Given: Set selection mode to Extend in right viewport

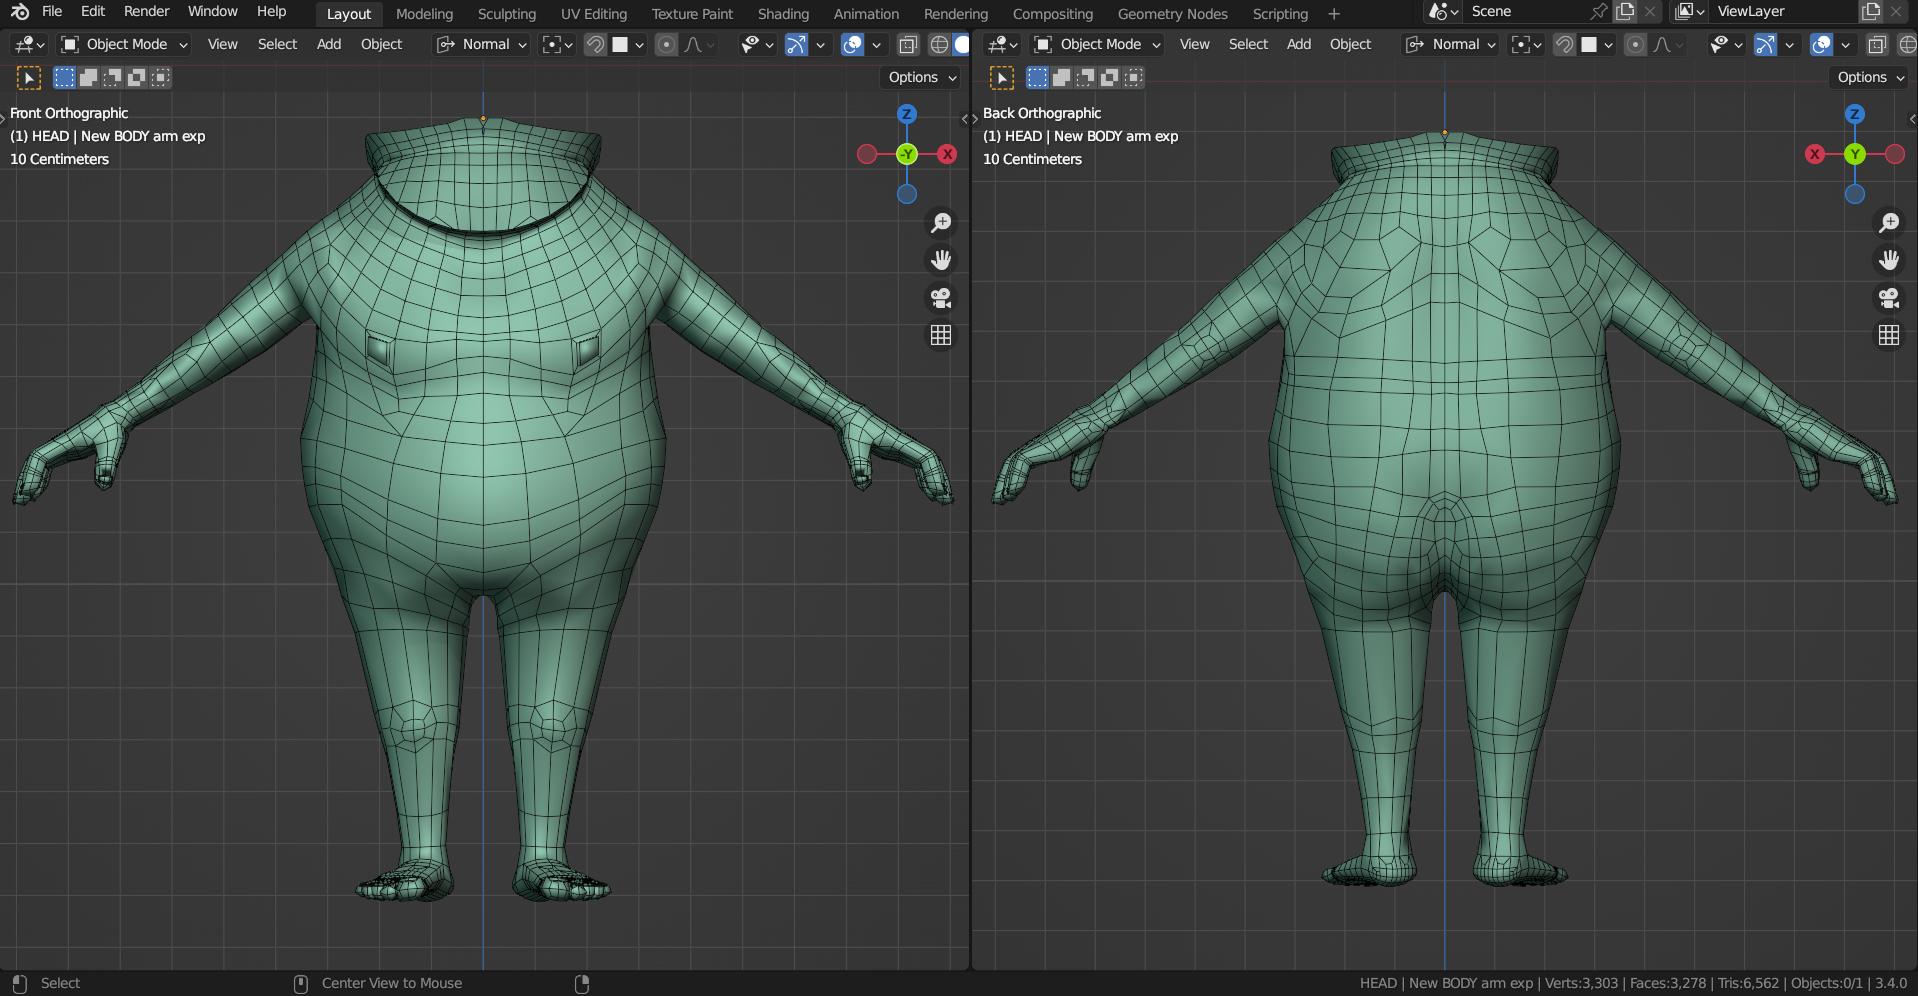Looking at the screenshot, I should [x=1061, y=77].
